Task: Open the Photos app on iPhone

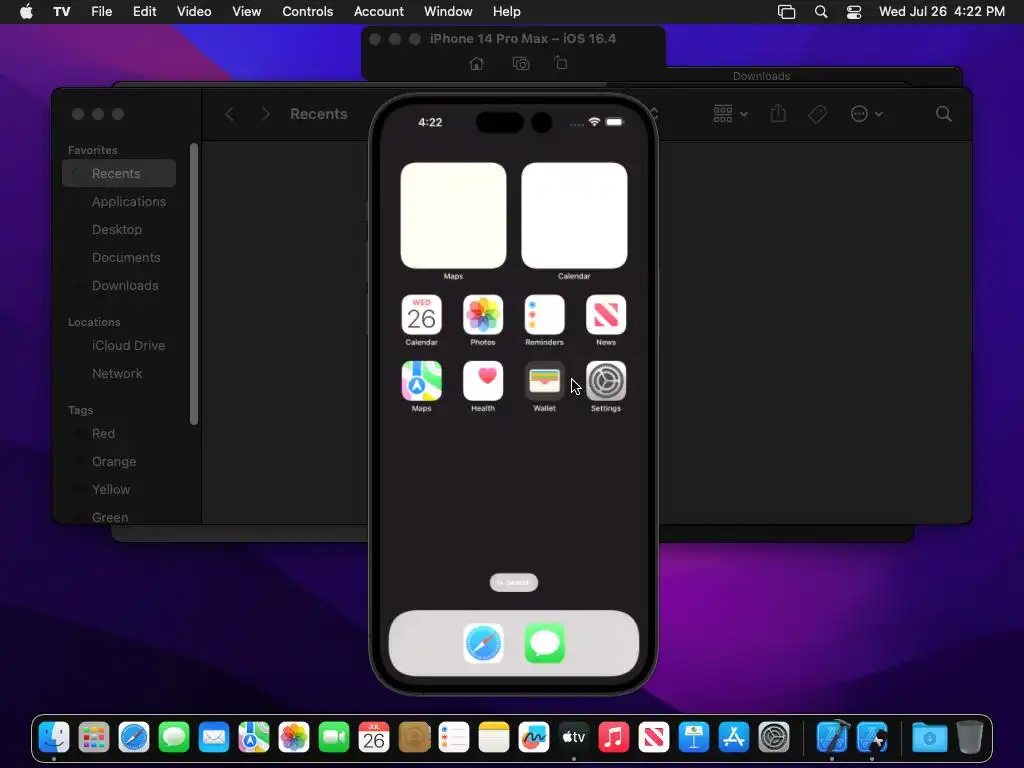Action: (483, 315)
